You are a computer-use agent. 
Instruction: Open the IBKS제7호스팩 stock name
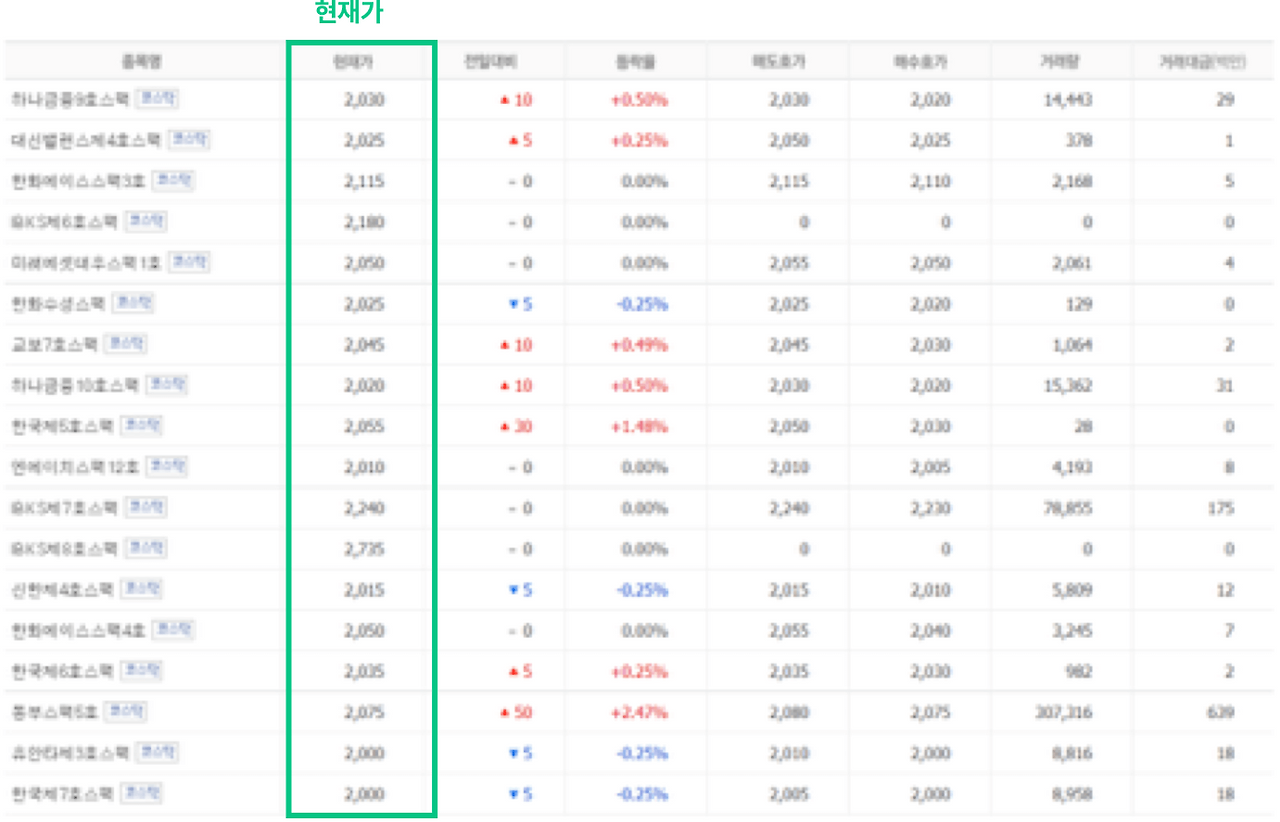[x=62, y=508]
